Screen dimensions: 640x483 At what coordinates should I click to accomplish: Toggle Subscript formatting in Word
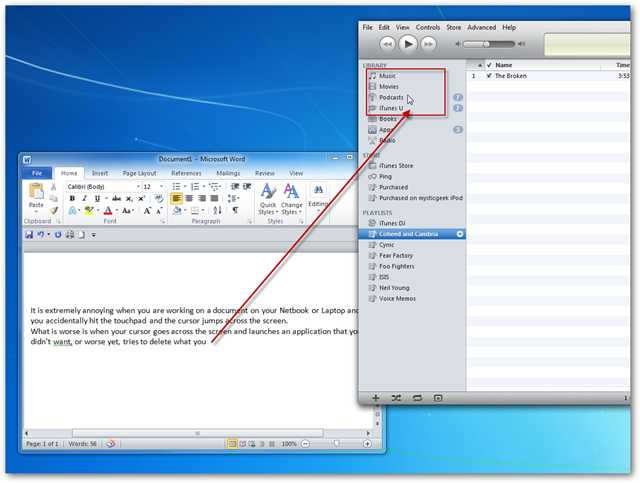129,198
